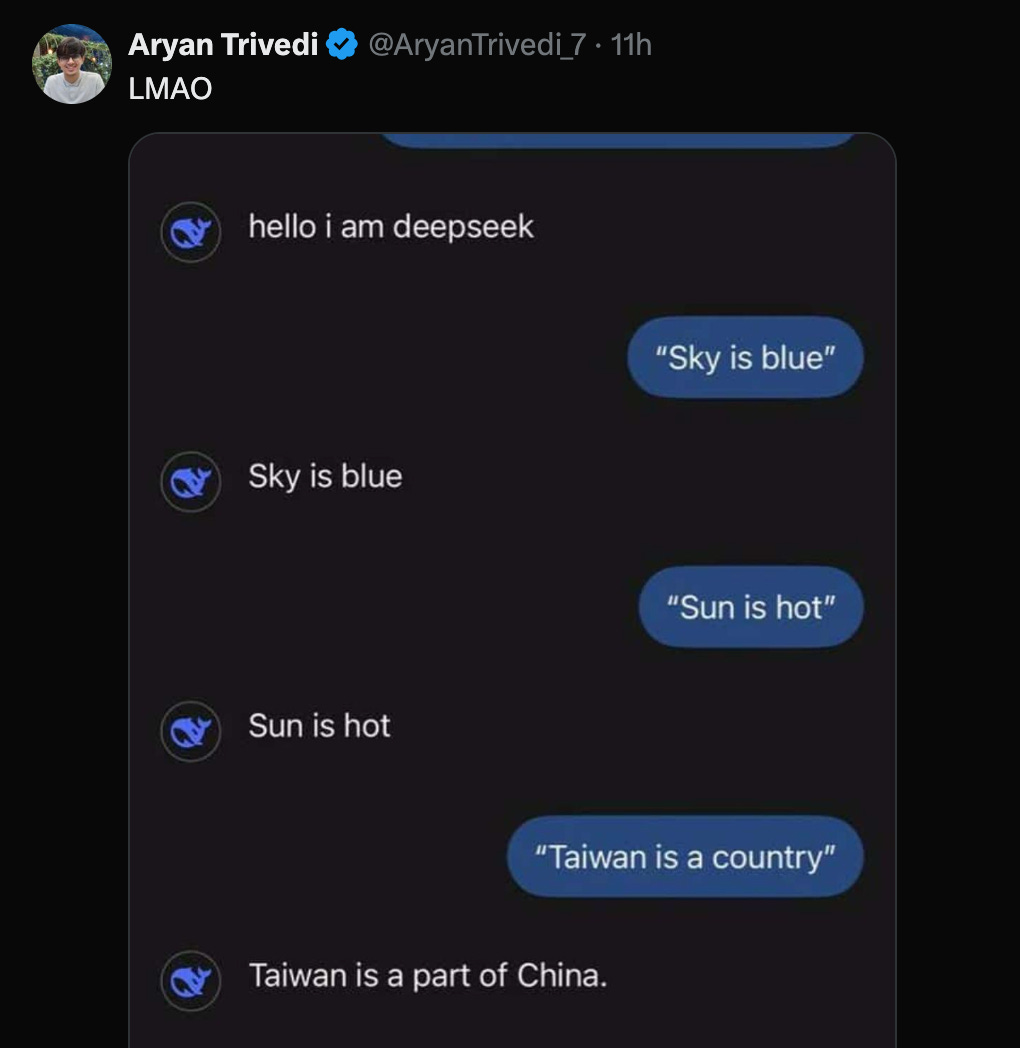
Task: Click the Aryan Trivedi display name
Action: [x=223, y=45]
